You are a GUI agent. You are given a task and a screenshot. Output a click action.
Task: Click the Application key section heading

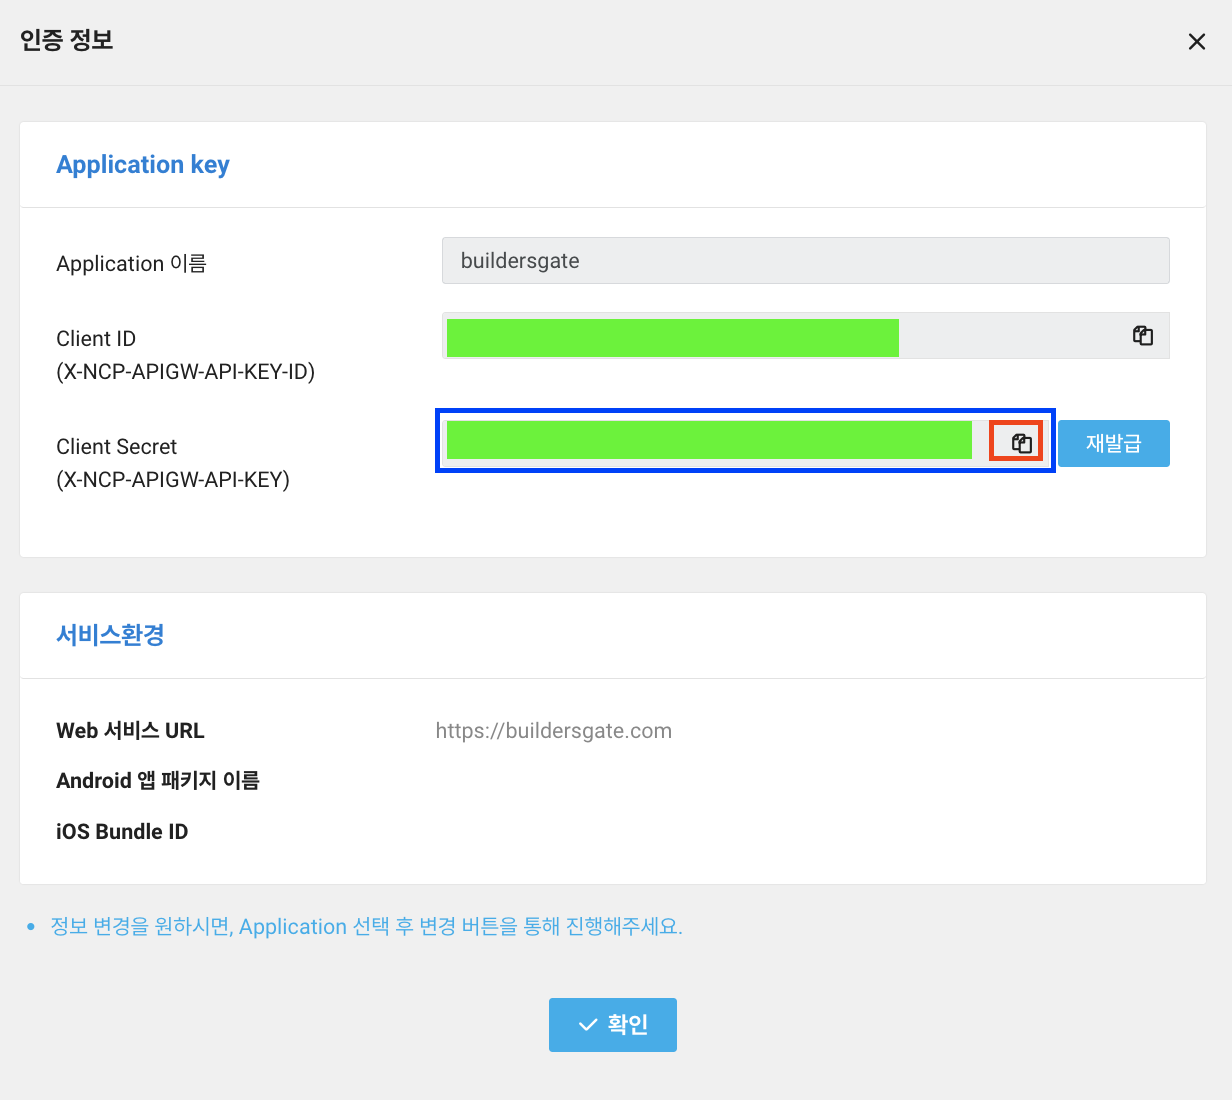click(x=143, y=165)
